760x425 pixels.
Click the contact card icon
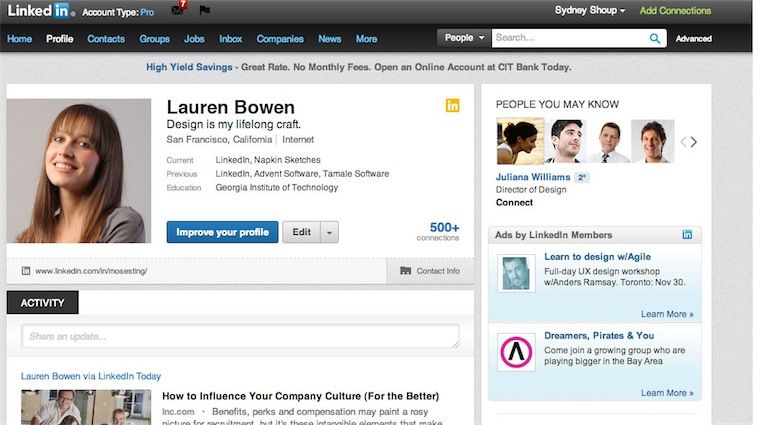tap(405, 271)
